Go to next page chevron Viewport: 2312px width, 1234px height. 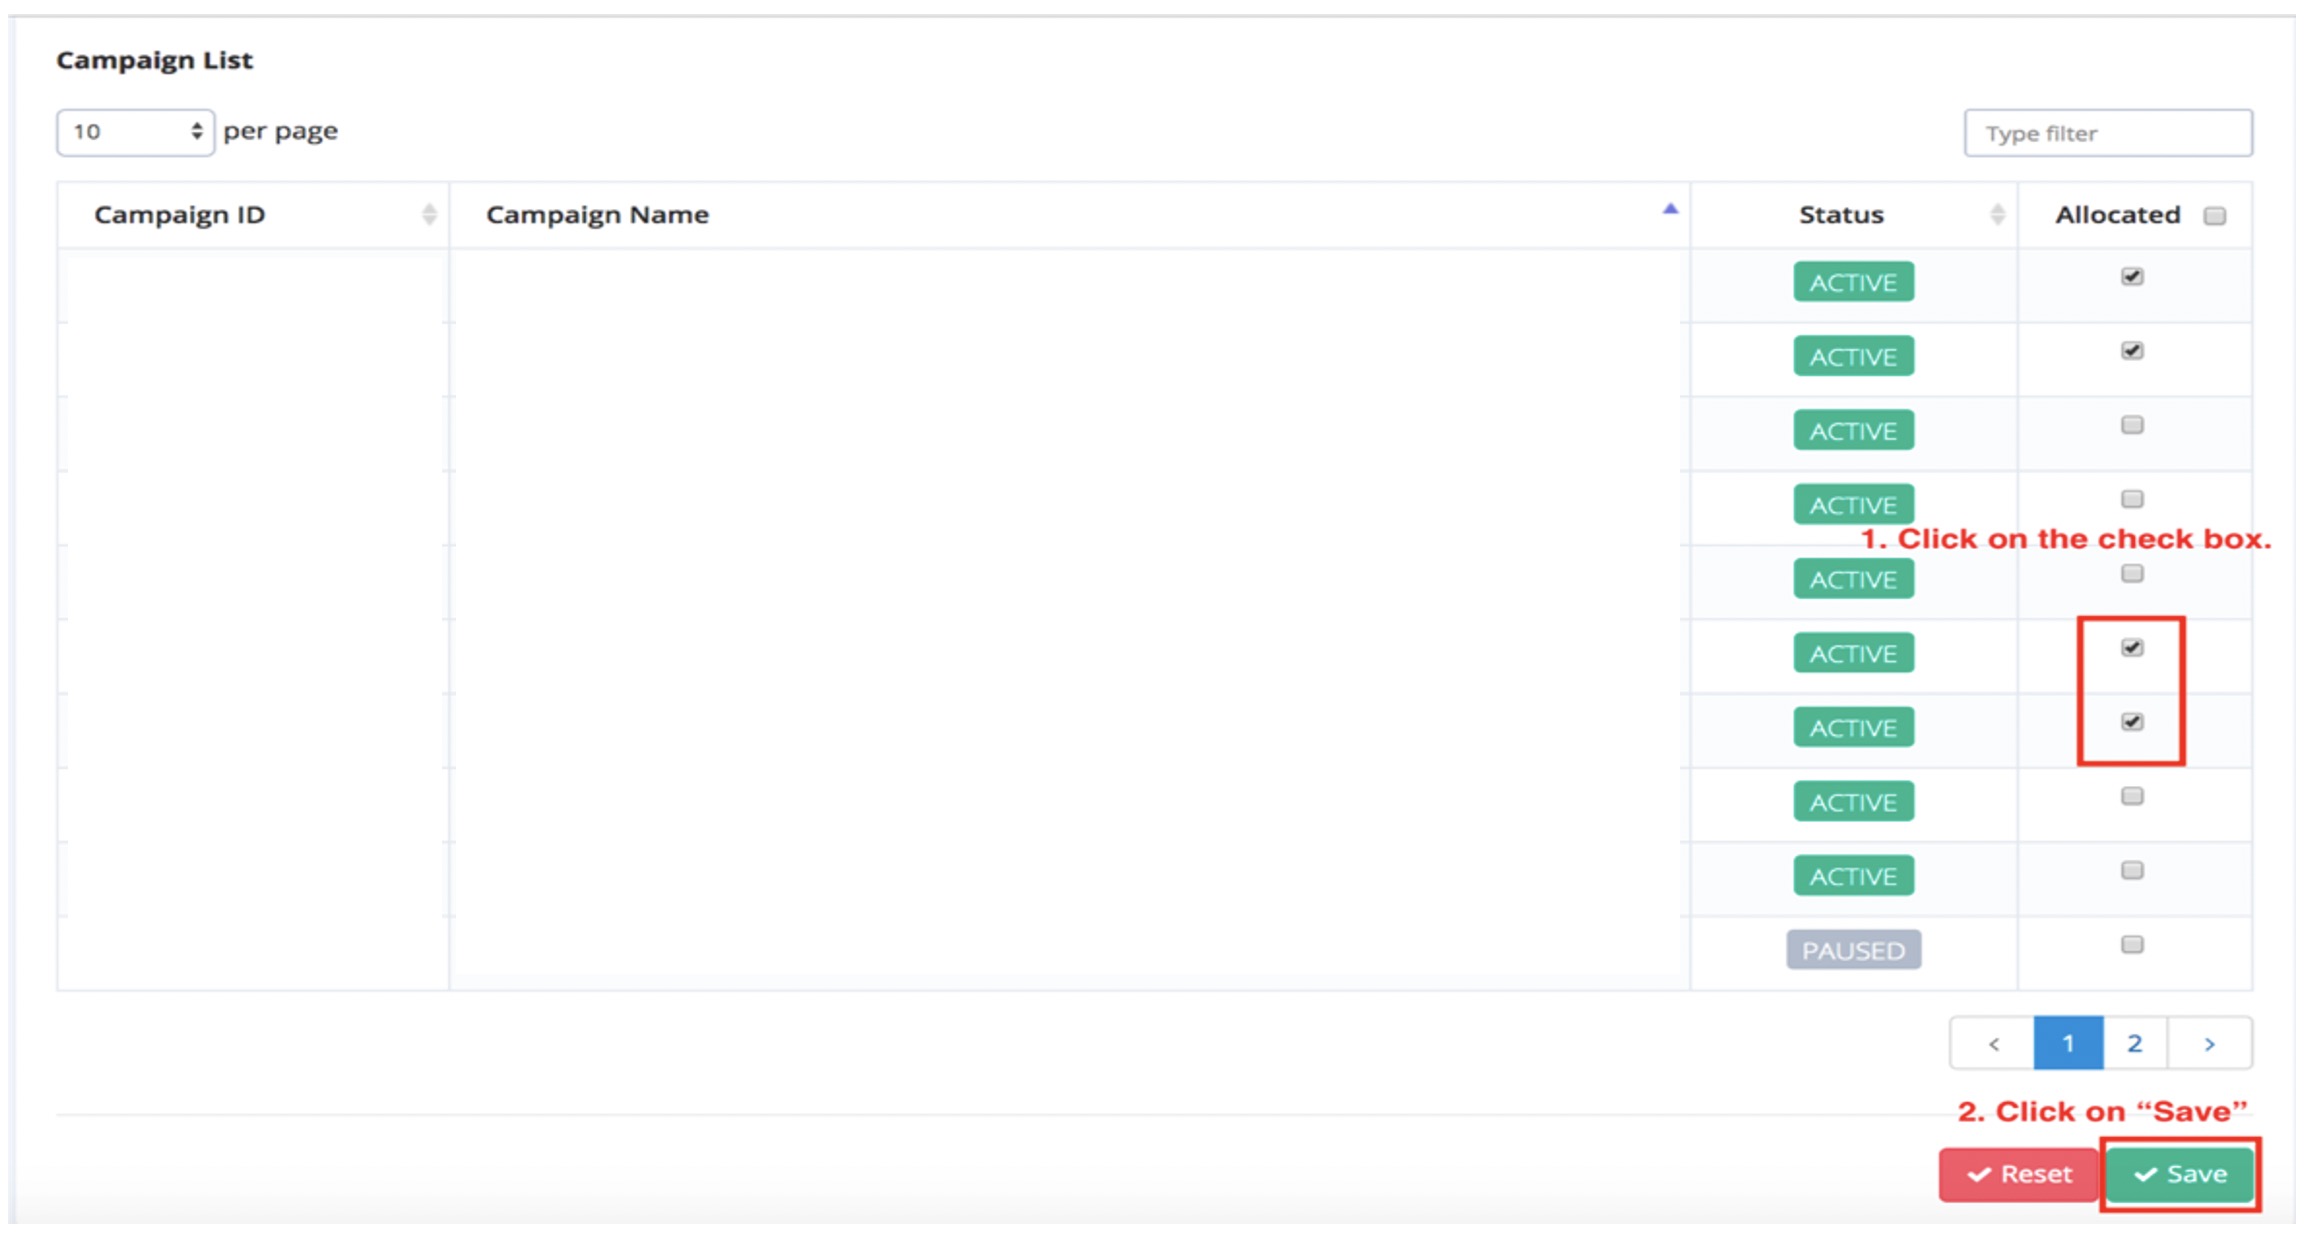click(x=2209, y=1043)
